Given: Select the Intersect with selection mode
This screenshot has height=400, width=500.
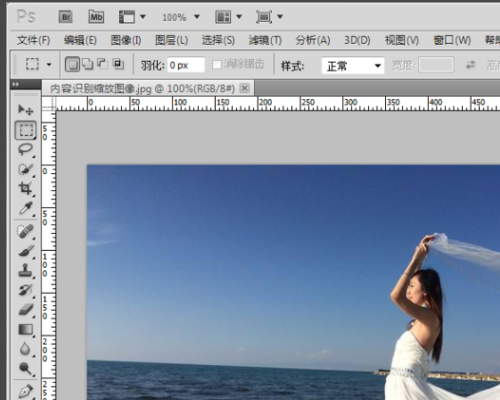Looking at the screenshot, I should [118, 64].
